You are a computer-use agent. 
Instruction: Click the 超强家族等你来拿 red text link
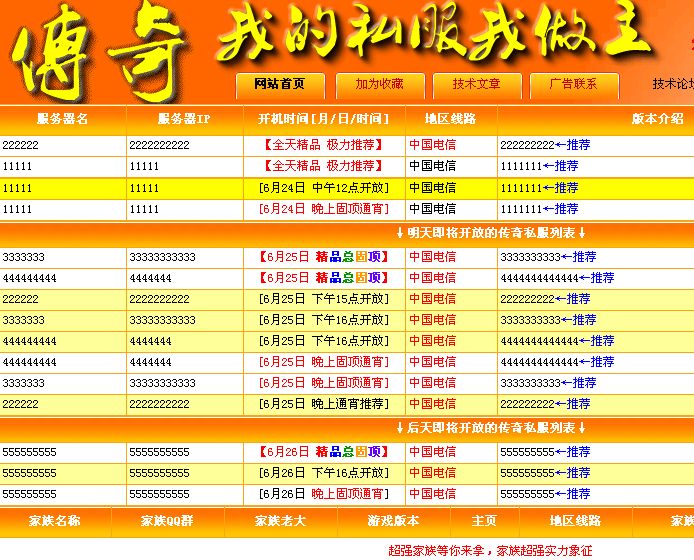440,550
